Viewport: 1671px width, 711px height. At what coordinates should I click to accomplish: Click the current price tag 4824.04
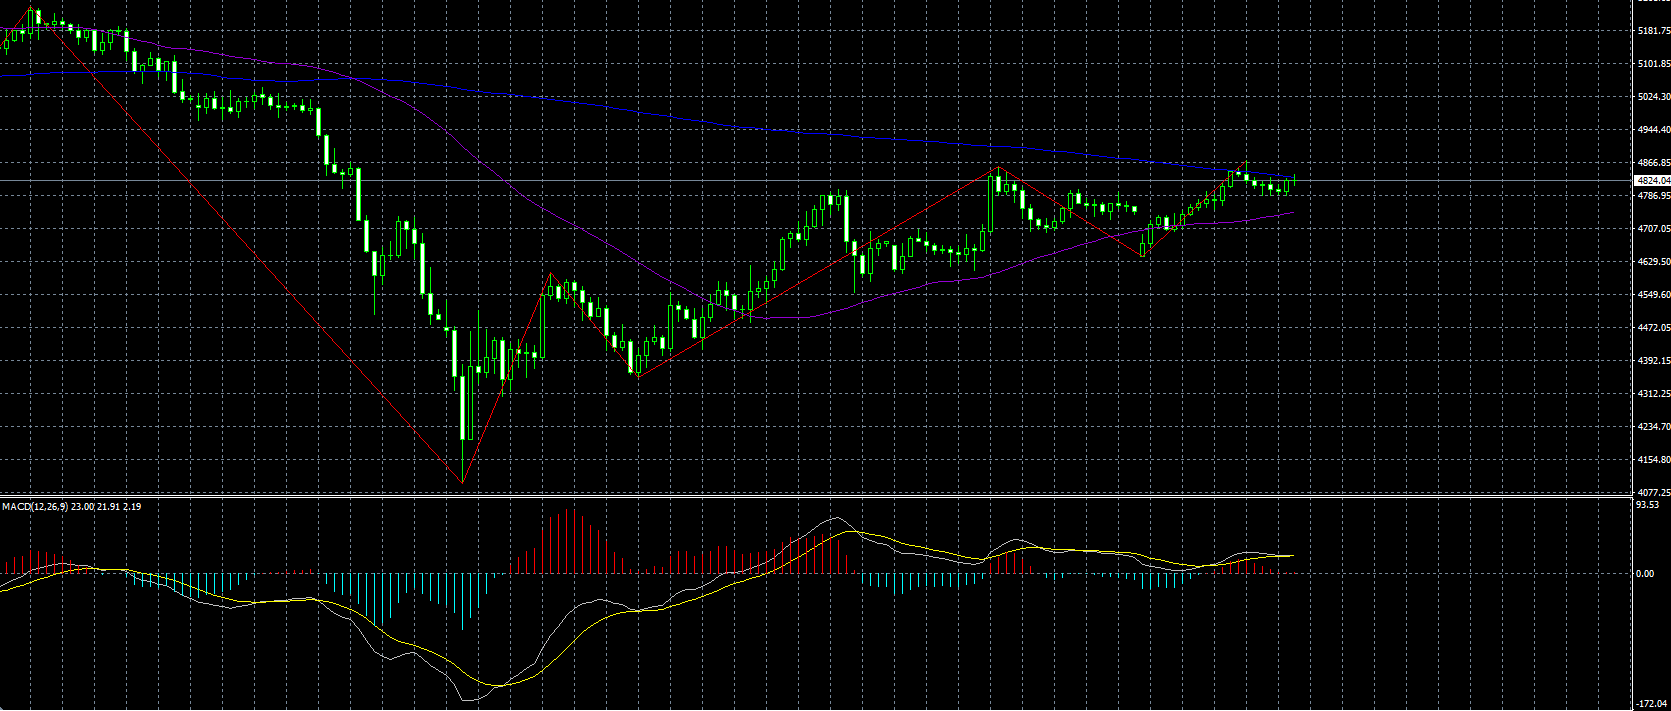click(x=1652, y=181)
